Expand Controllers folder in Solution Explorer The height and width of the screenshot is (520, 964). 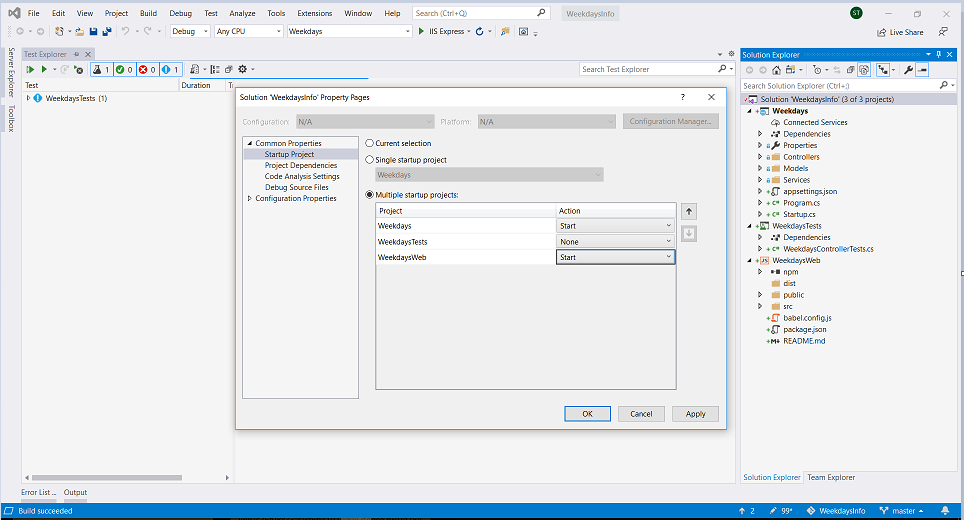(x=760, y=157)
